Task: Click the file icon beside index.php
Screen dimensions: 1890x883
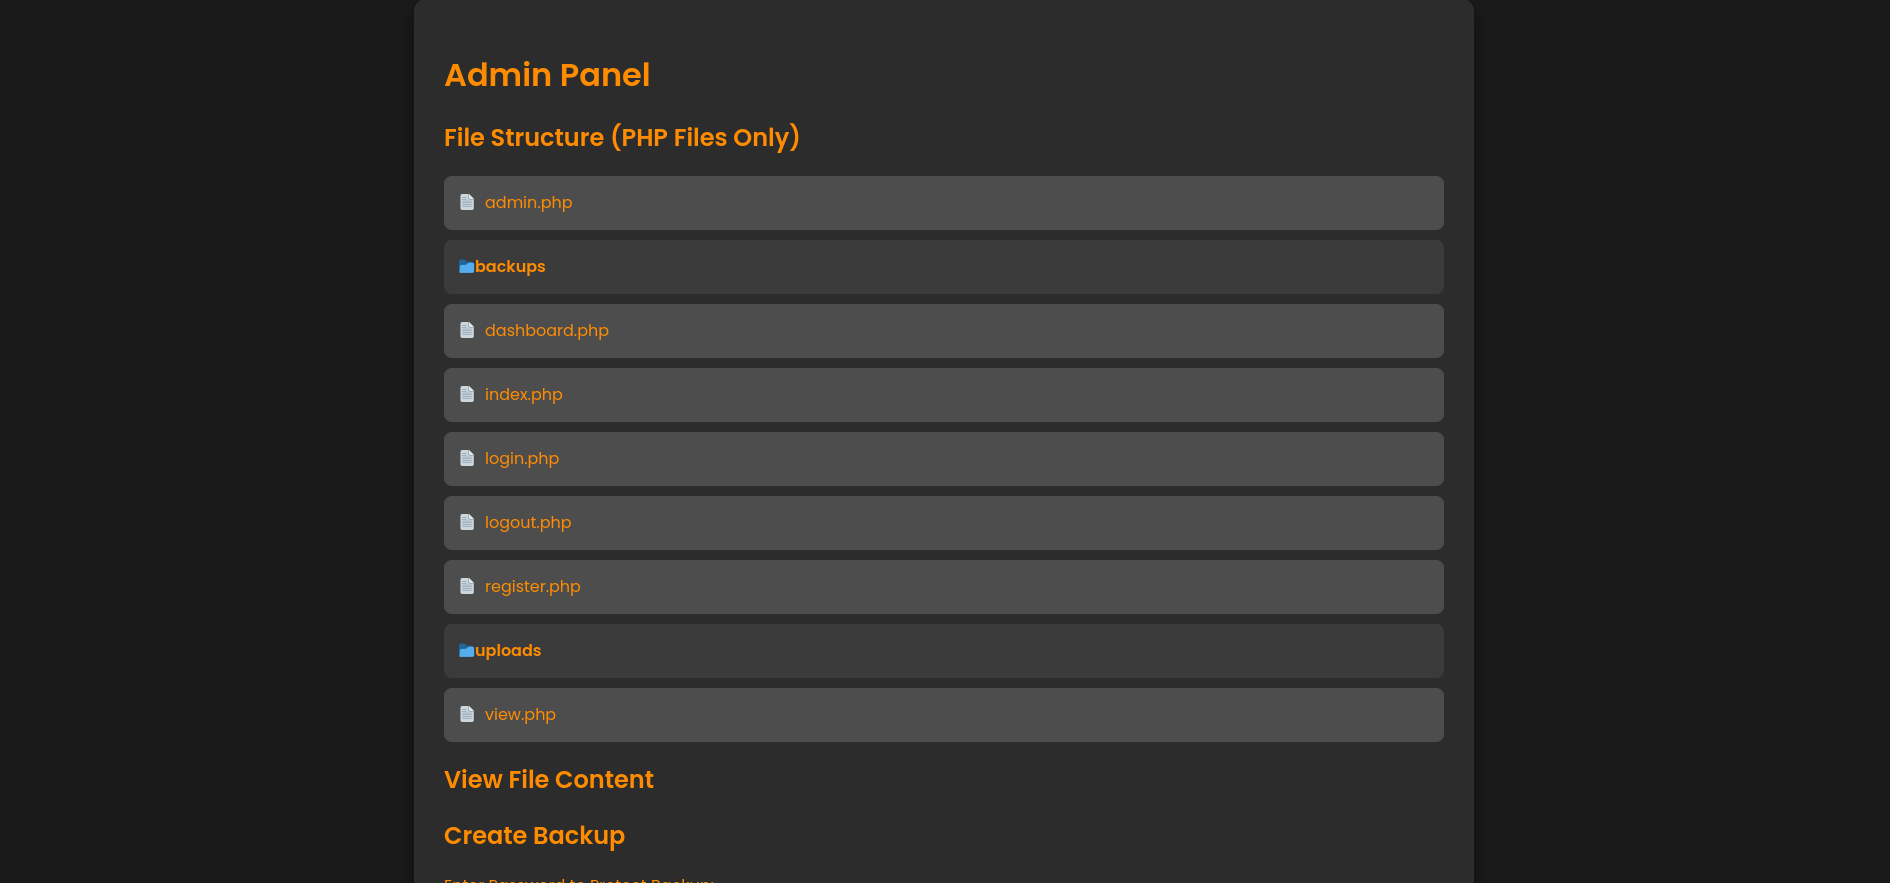Action: (x=467, y=395)
